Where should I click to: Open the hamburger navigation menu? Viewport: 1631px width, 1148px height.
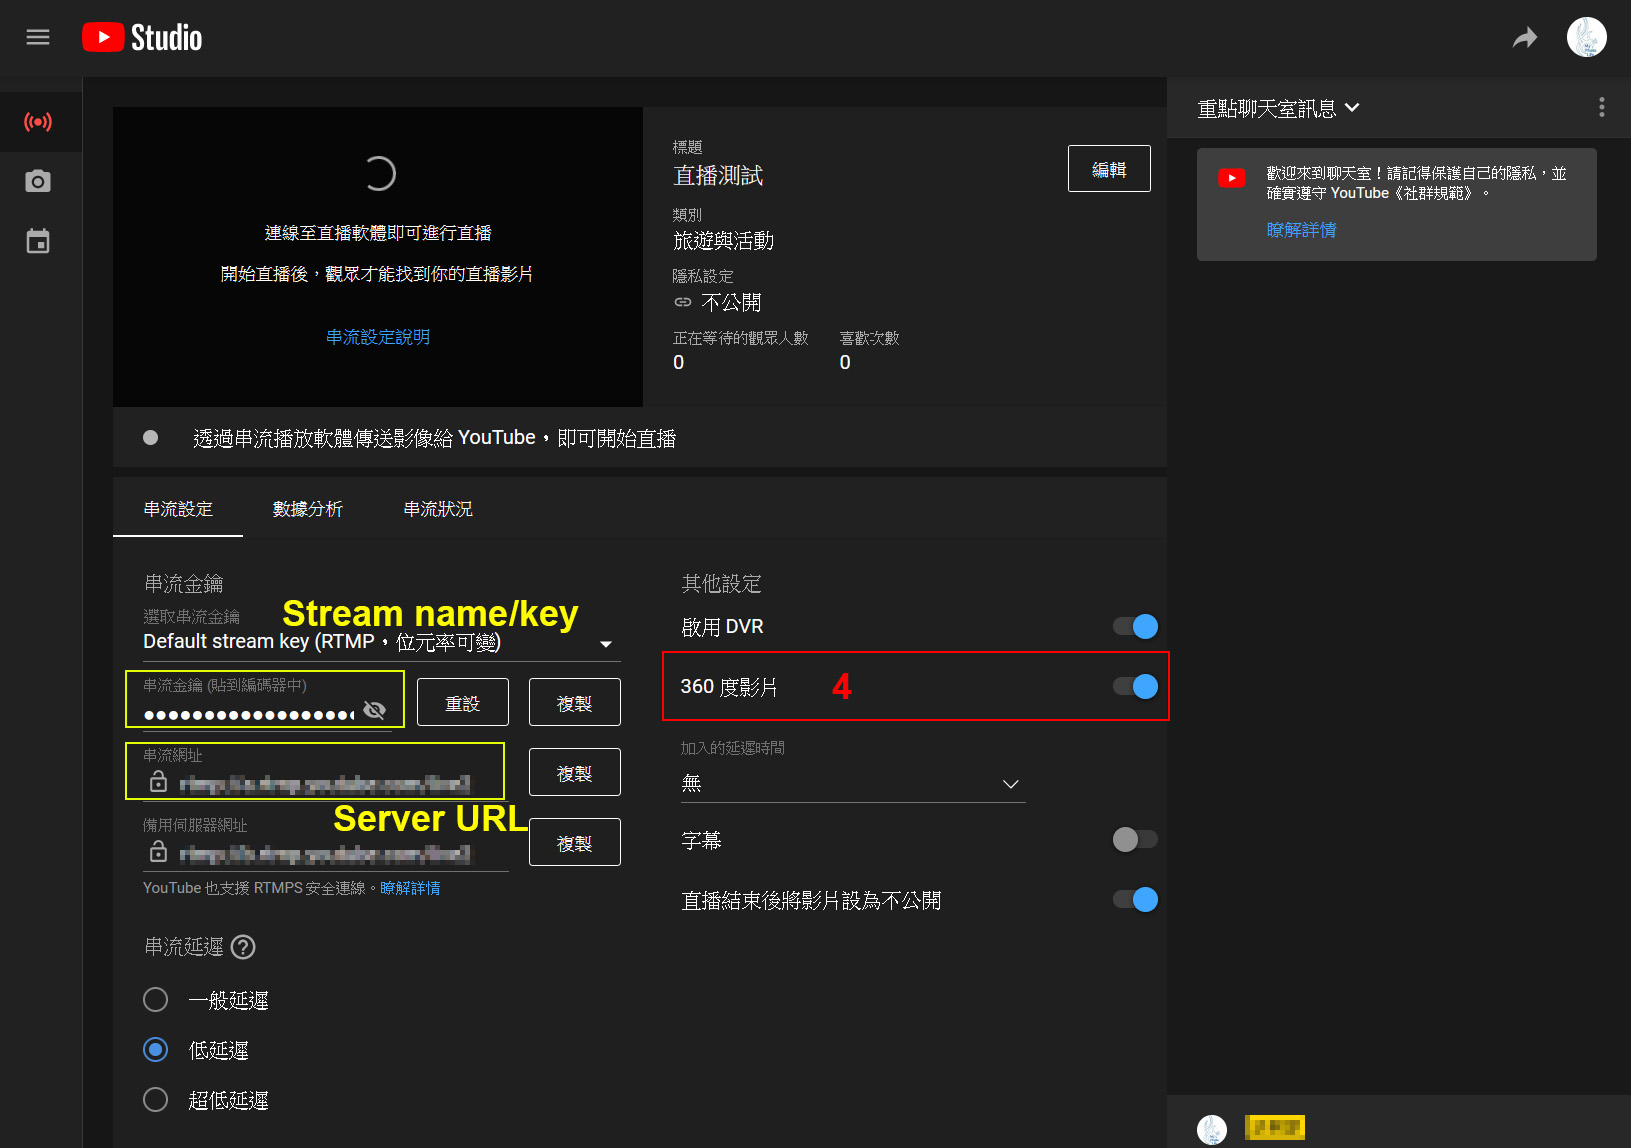tap(38, 38)
